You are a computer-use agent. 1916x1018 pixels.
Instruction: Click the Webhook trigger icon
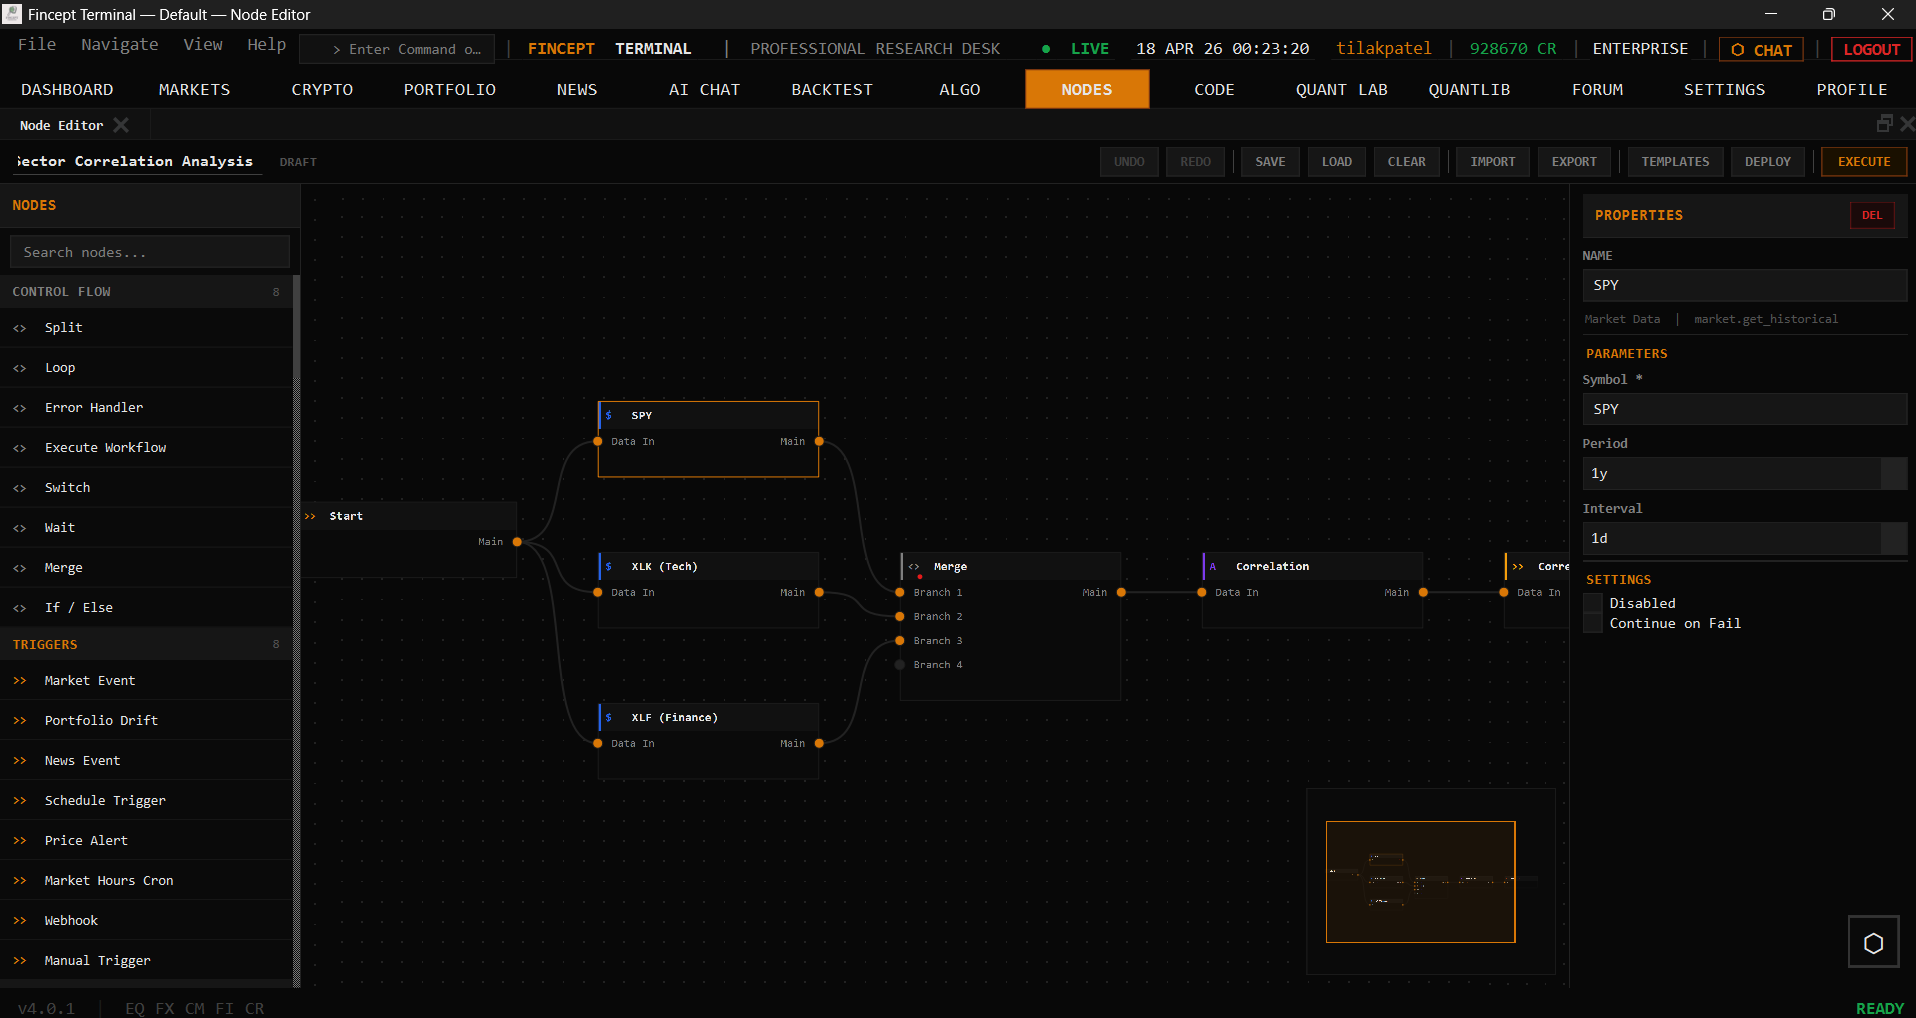pos(19,920)
